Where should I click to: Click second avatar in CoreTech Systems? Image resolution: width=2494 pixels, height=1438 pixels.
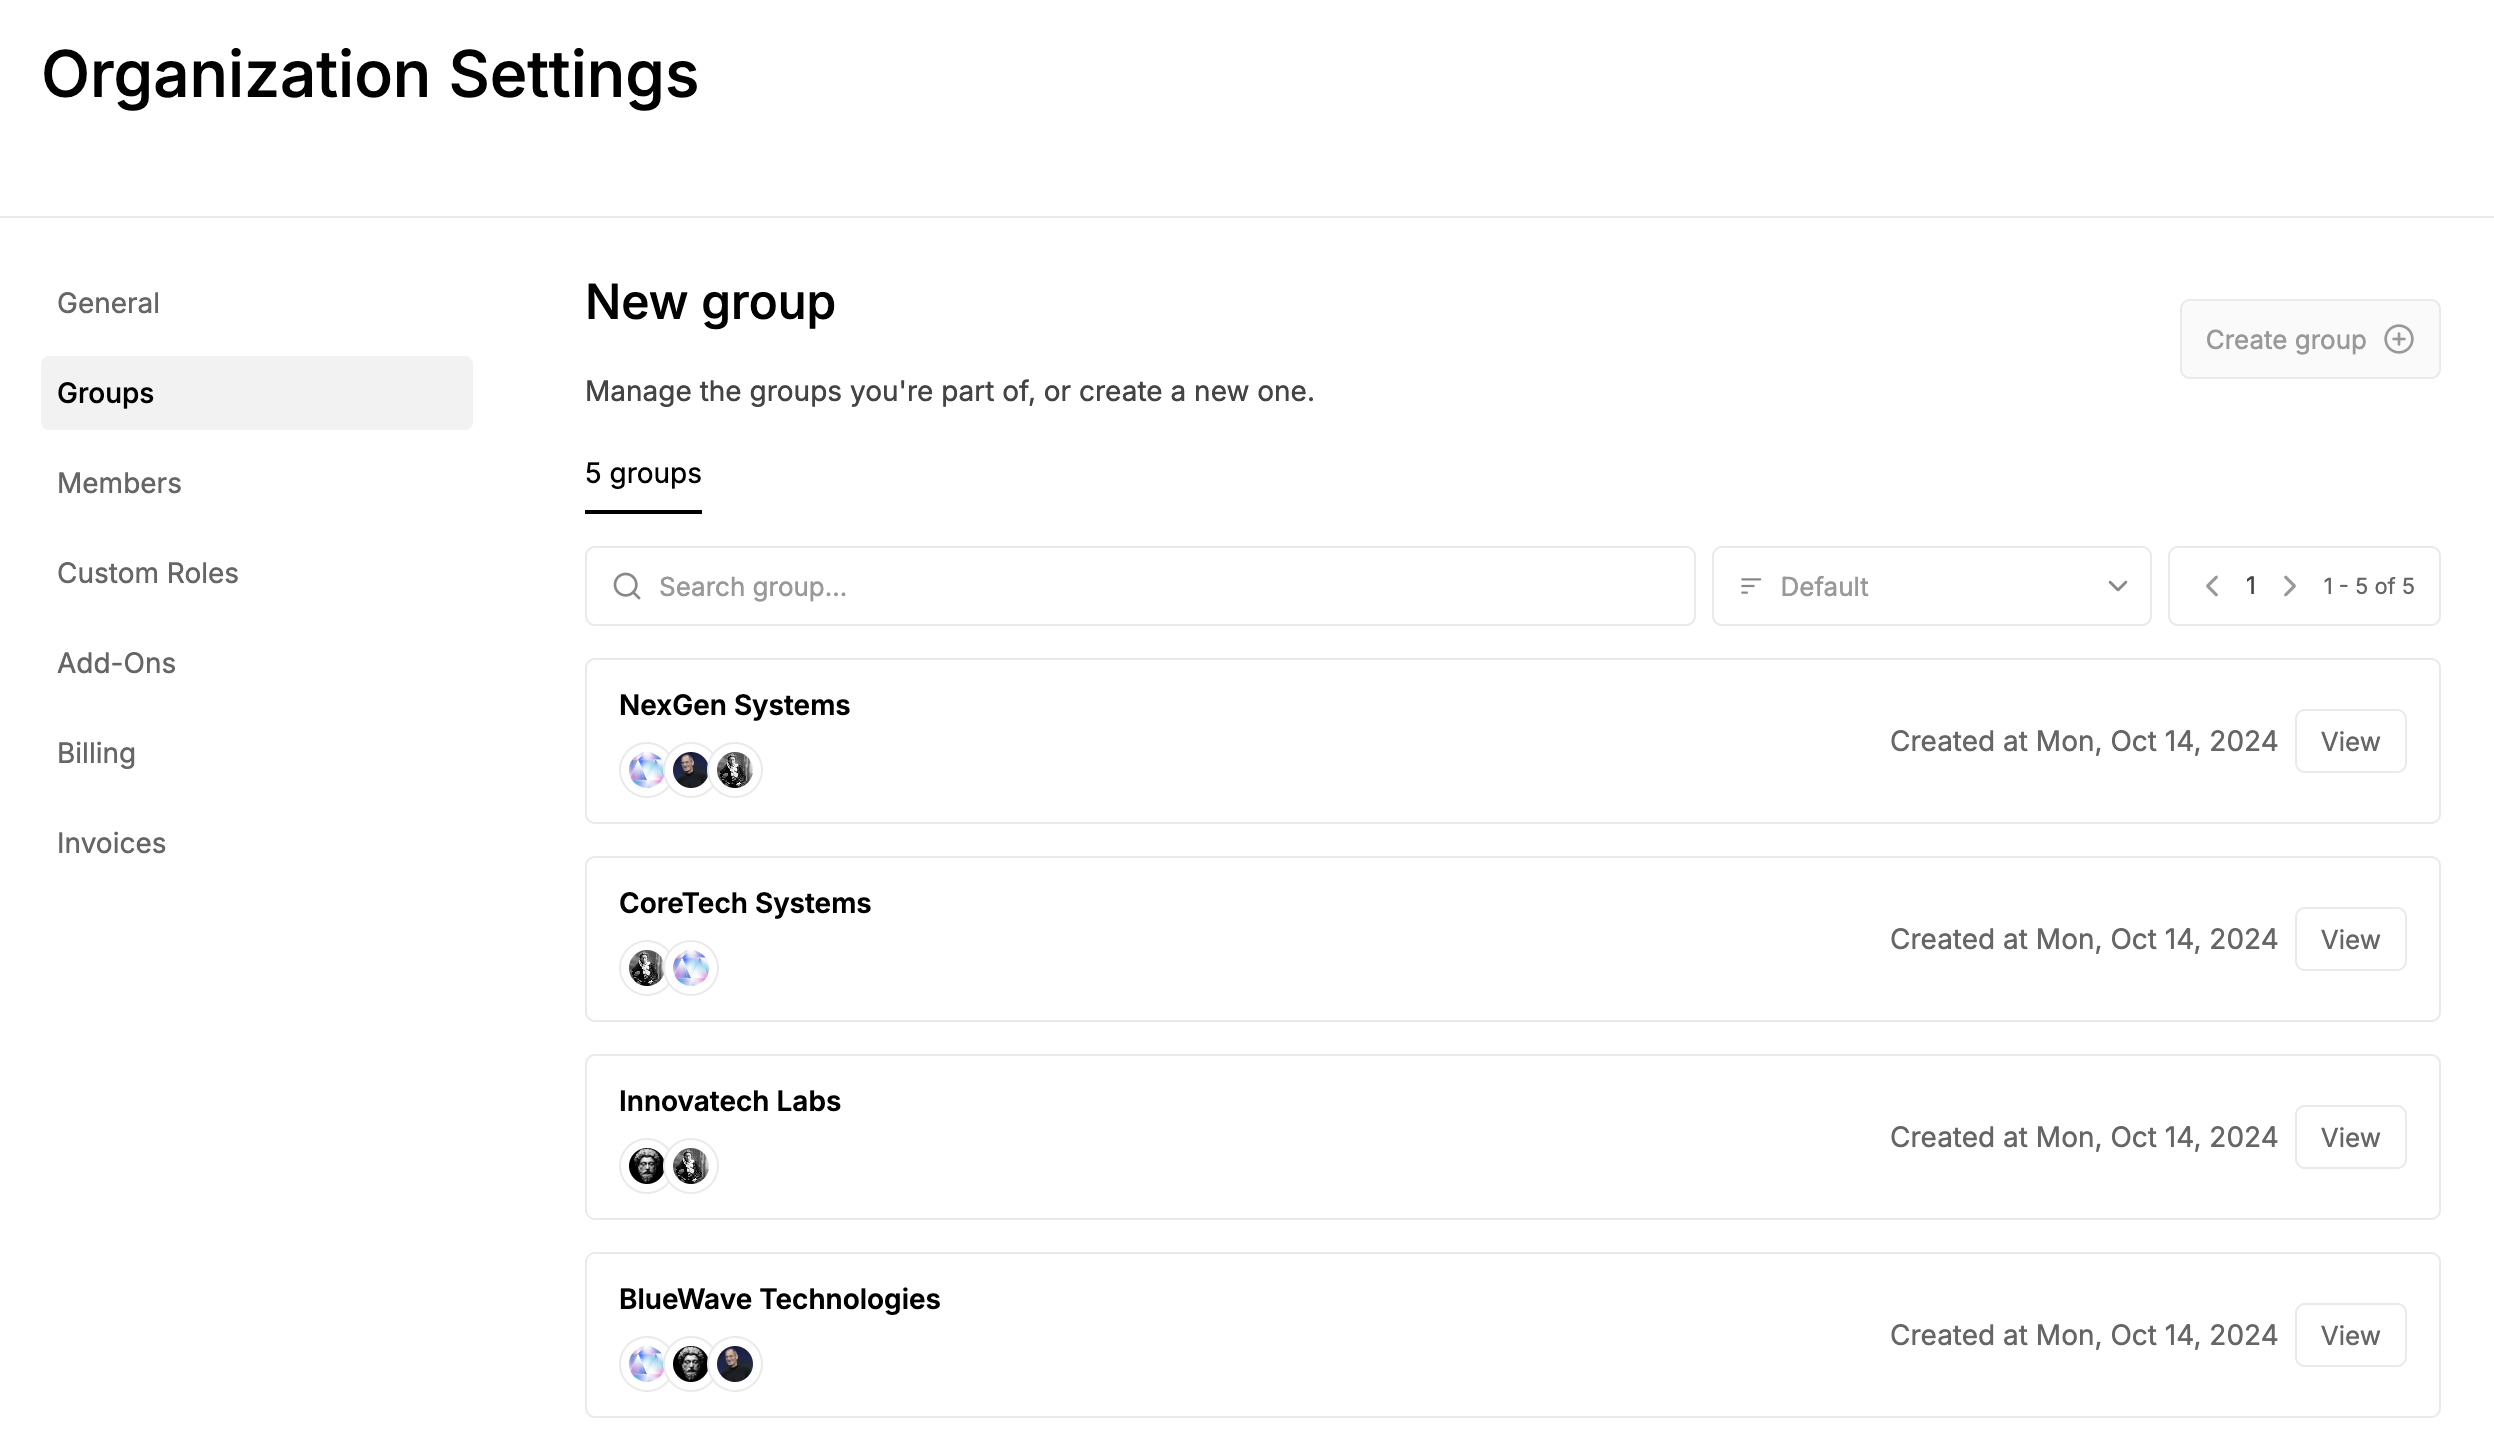pos(691,968)
